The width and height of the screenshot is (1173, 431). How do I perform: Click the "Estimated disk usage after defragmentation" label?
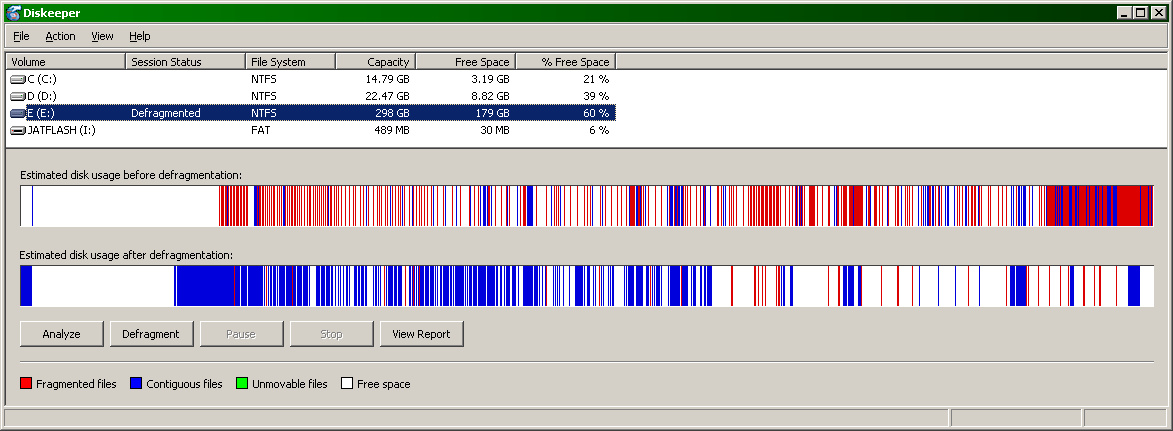point(126,255)
